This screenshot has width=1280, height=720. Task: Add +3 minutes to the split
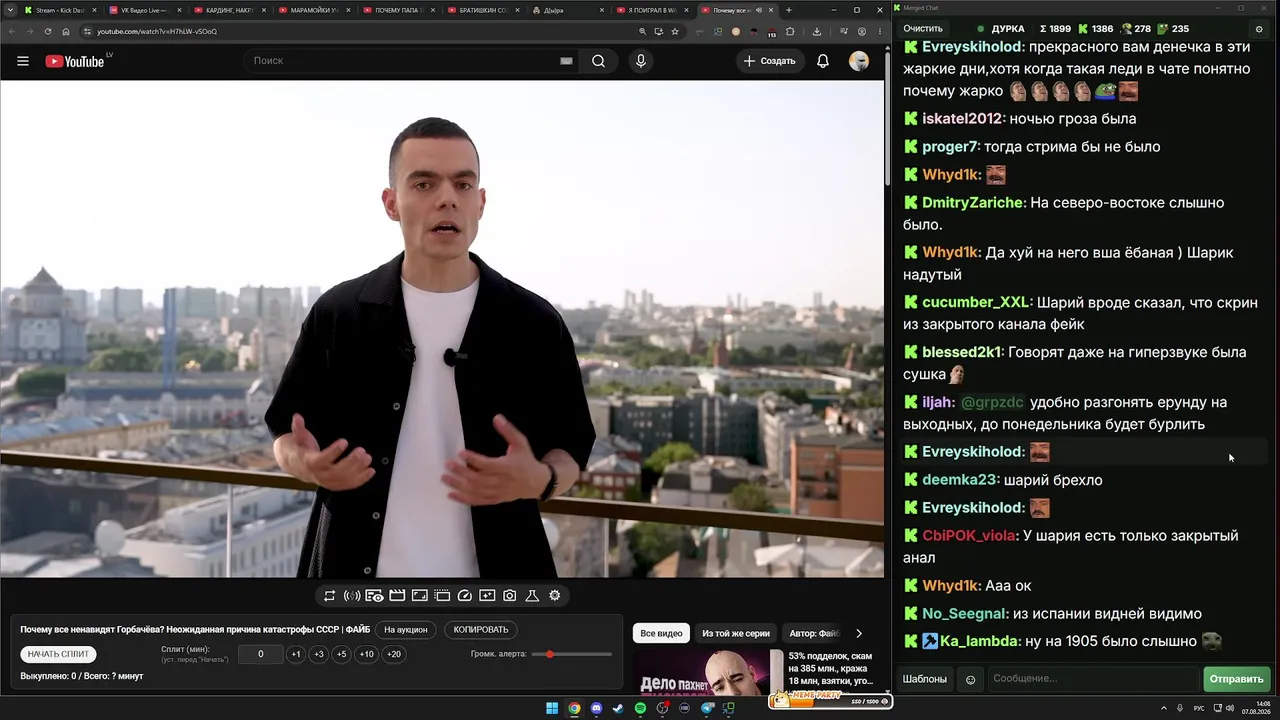pyautogui.click(x=318, y=654)
